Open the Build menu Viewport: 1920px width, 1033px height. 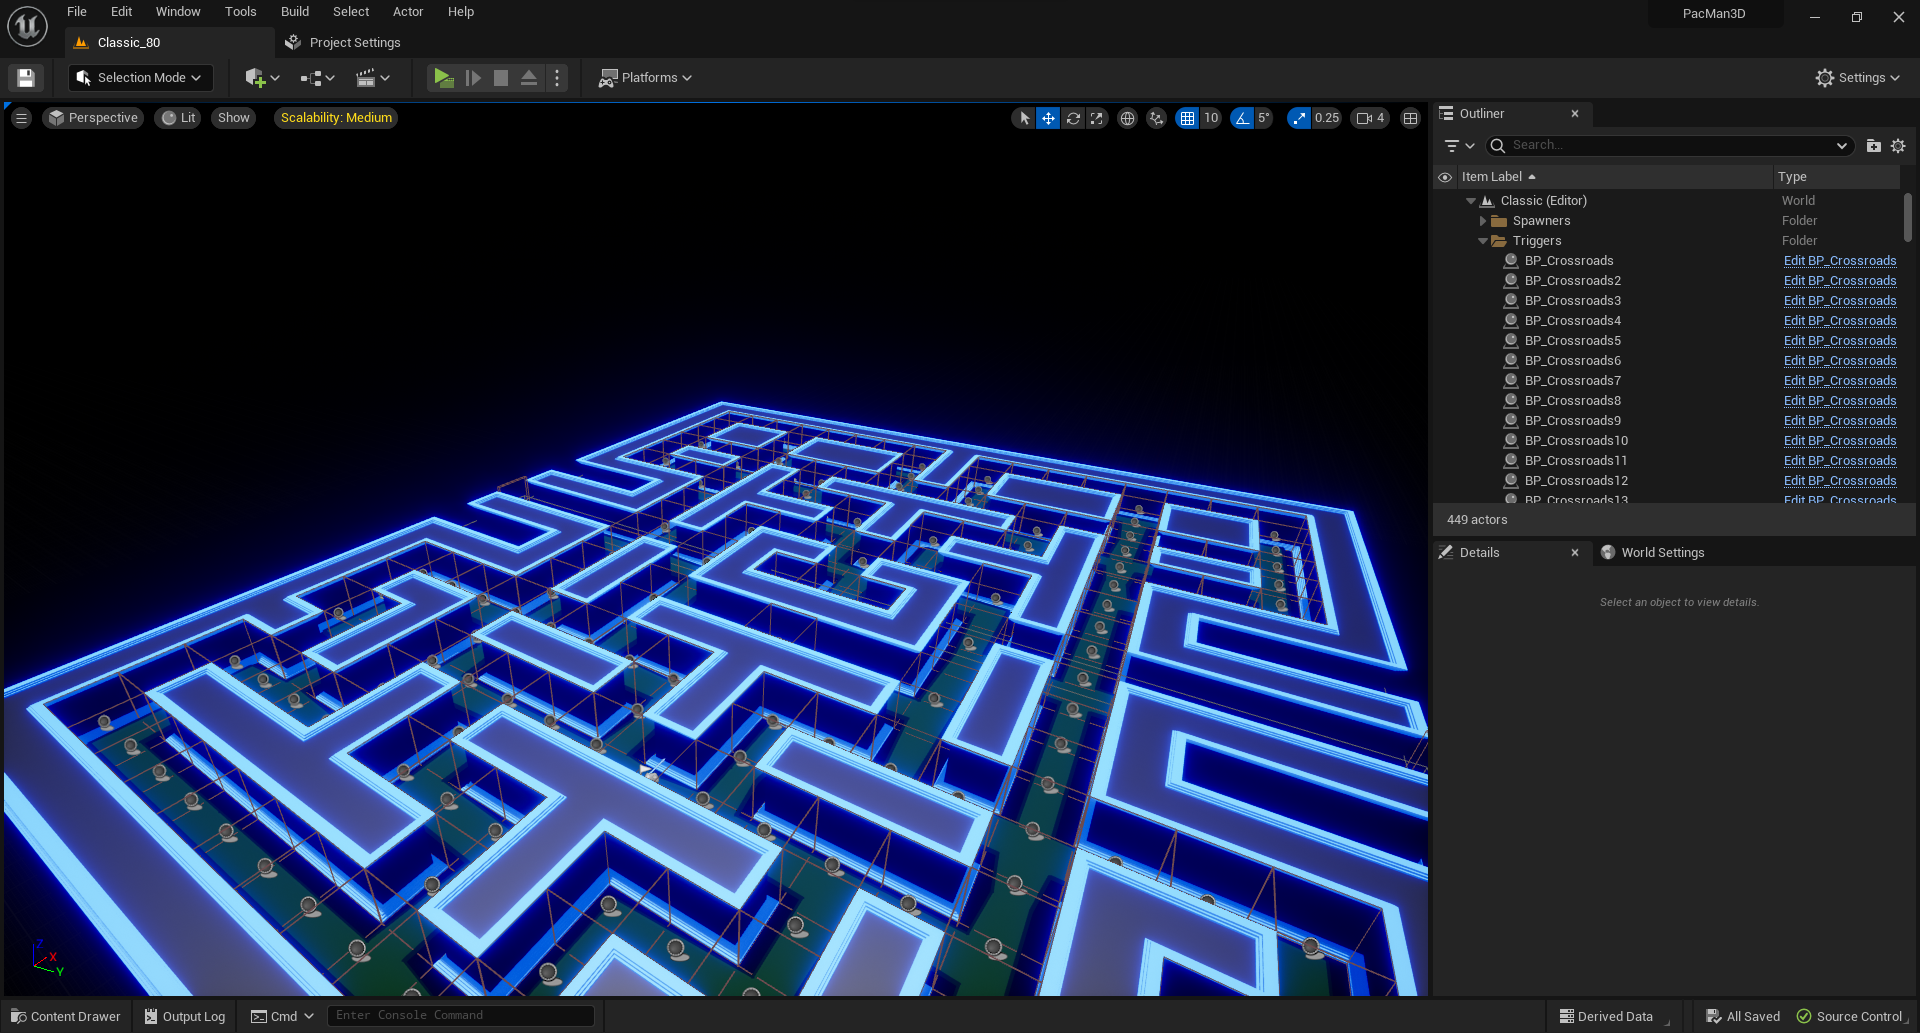pos(295,12)
